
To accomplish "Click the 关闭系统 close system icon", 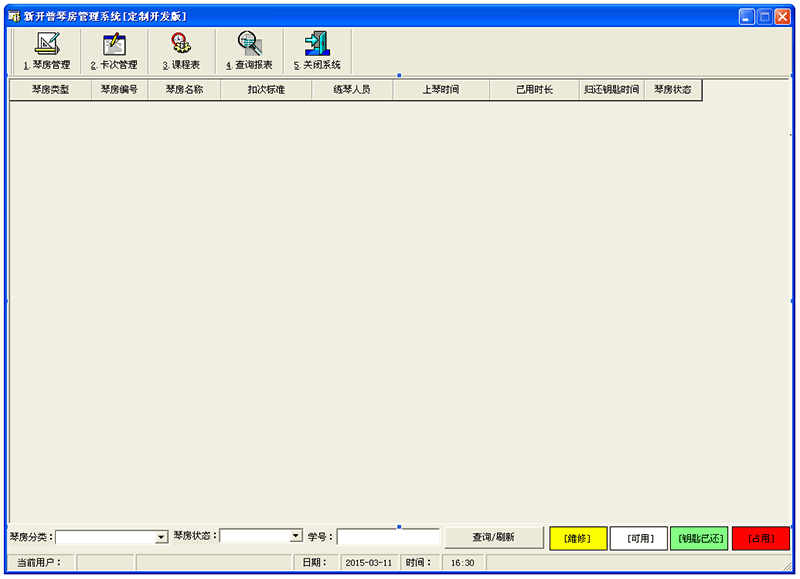I will point(317,50).
